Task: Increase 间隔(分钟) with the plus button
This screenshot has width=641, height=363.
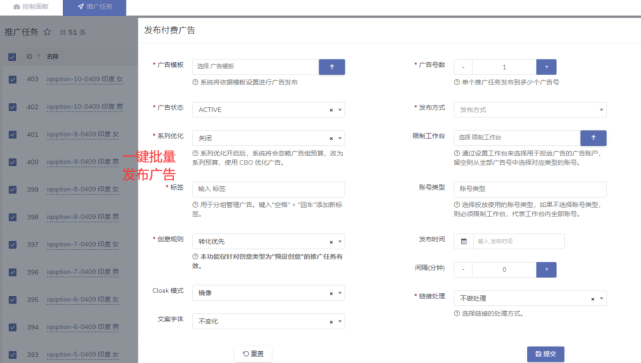Action: pos(546,270)
